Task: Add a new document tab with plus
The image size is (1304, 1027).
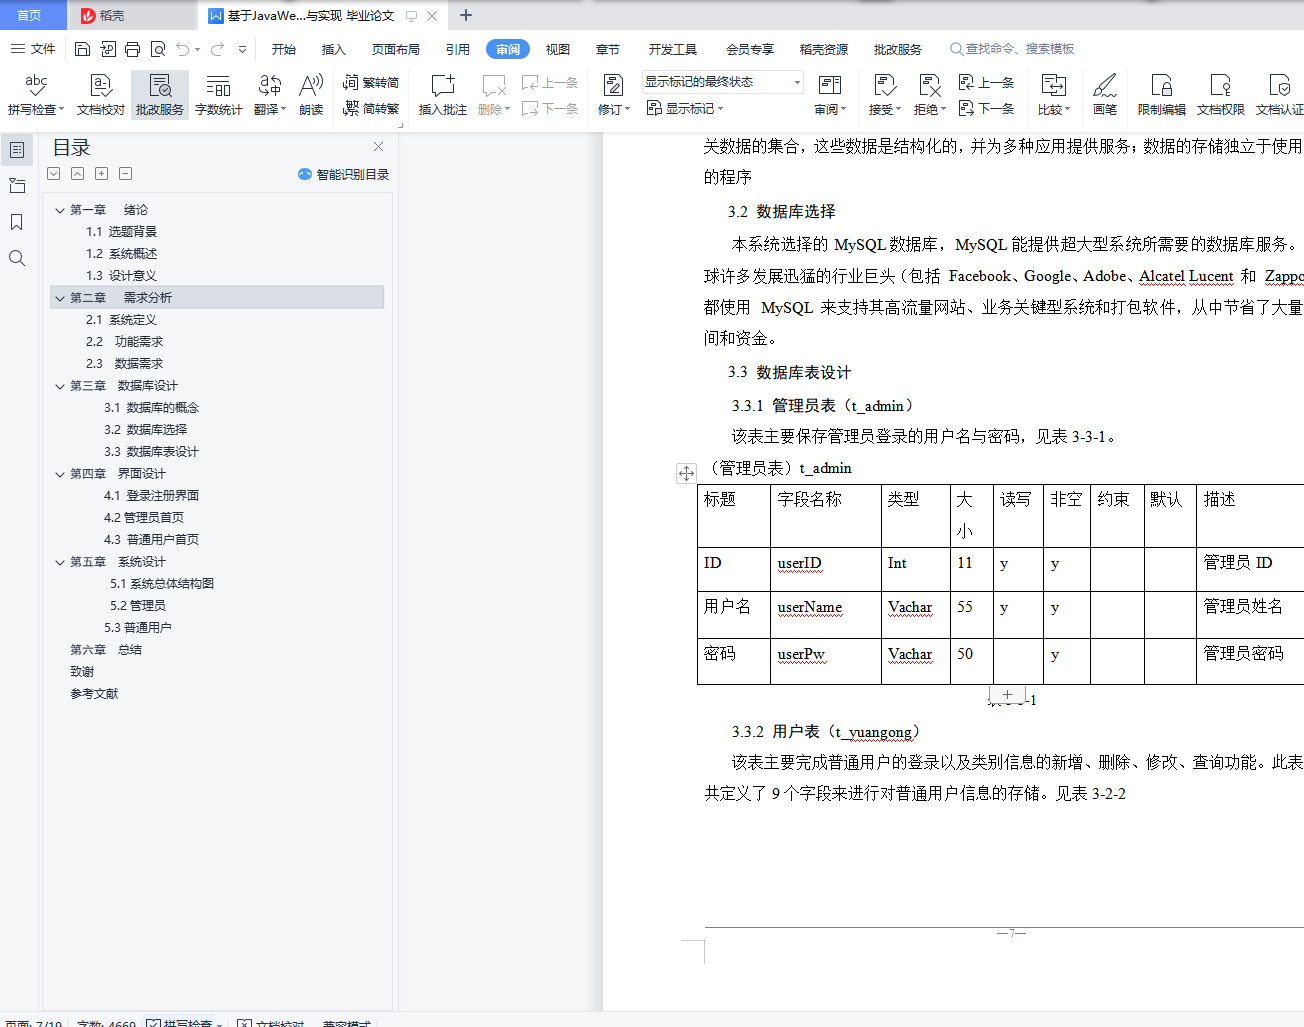Action: [x=466, y=15]
